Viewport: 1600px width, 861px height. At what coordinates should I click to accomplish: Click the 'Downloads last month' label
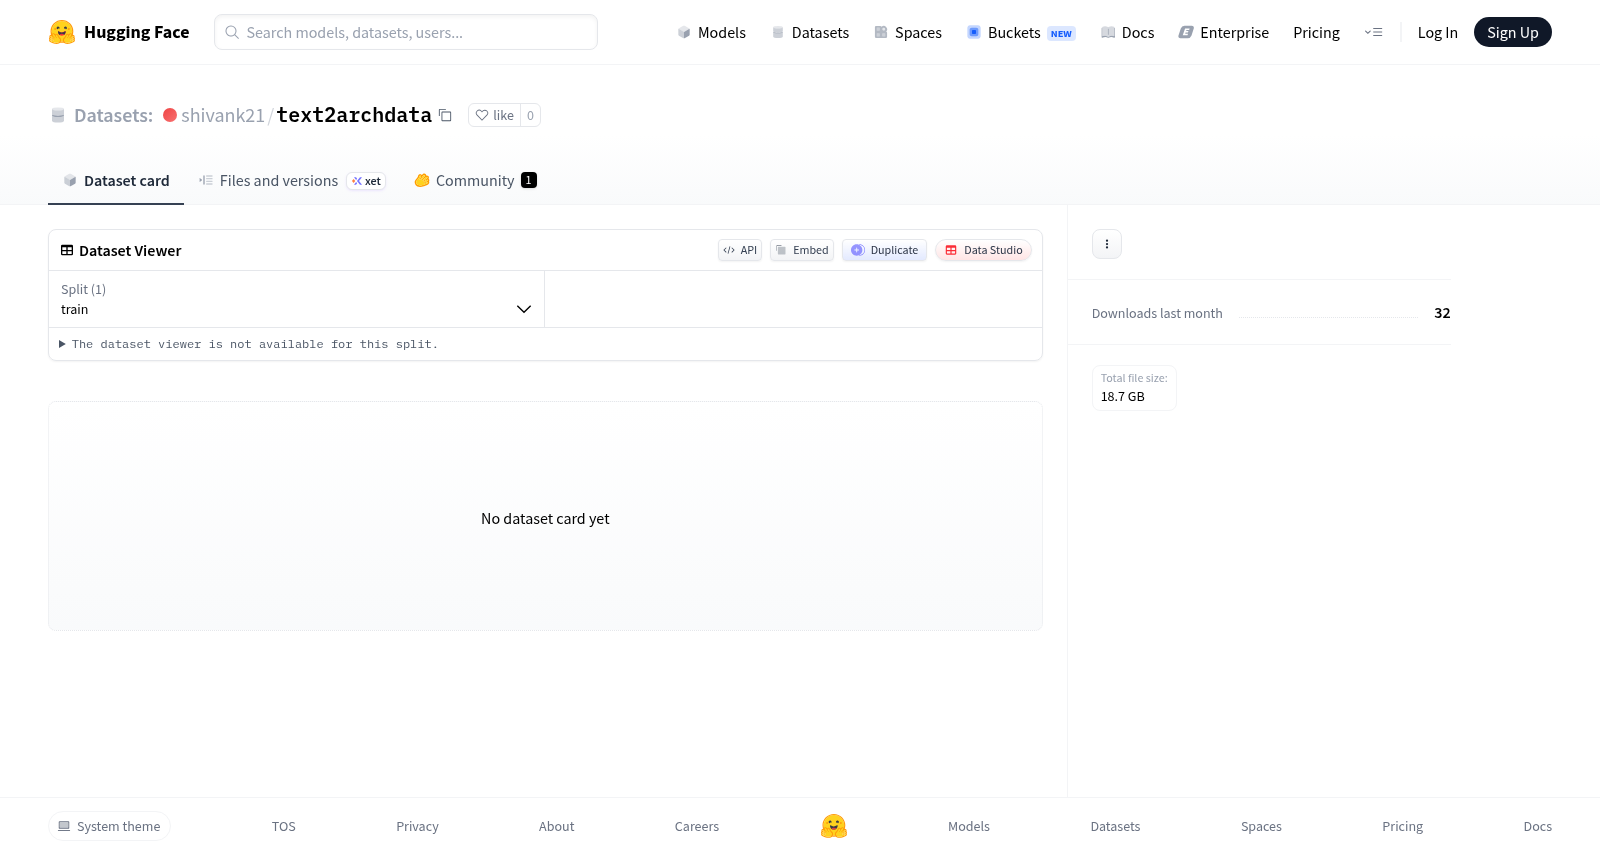coord(1157,313)
